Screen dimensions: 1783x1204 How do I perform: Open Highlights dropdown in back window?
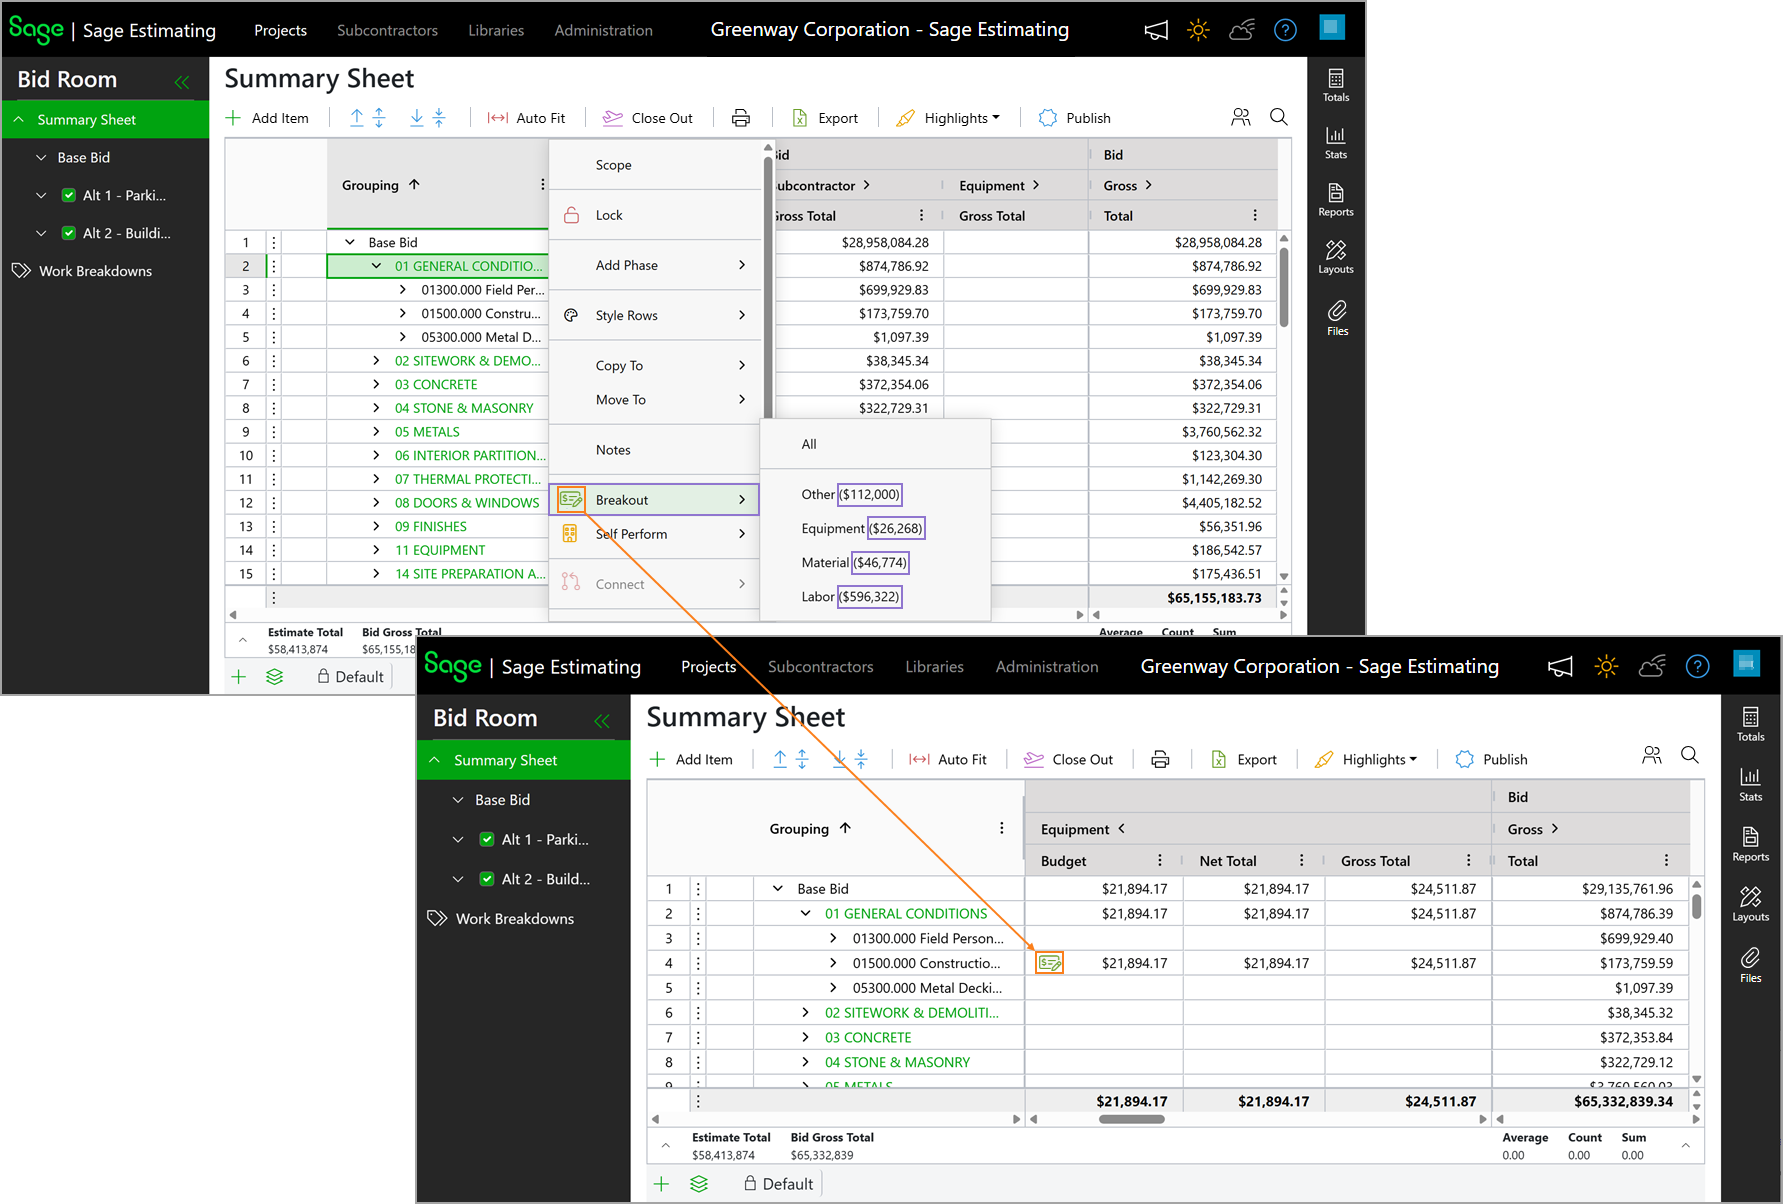[948, 118]
